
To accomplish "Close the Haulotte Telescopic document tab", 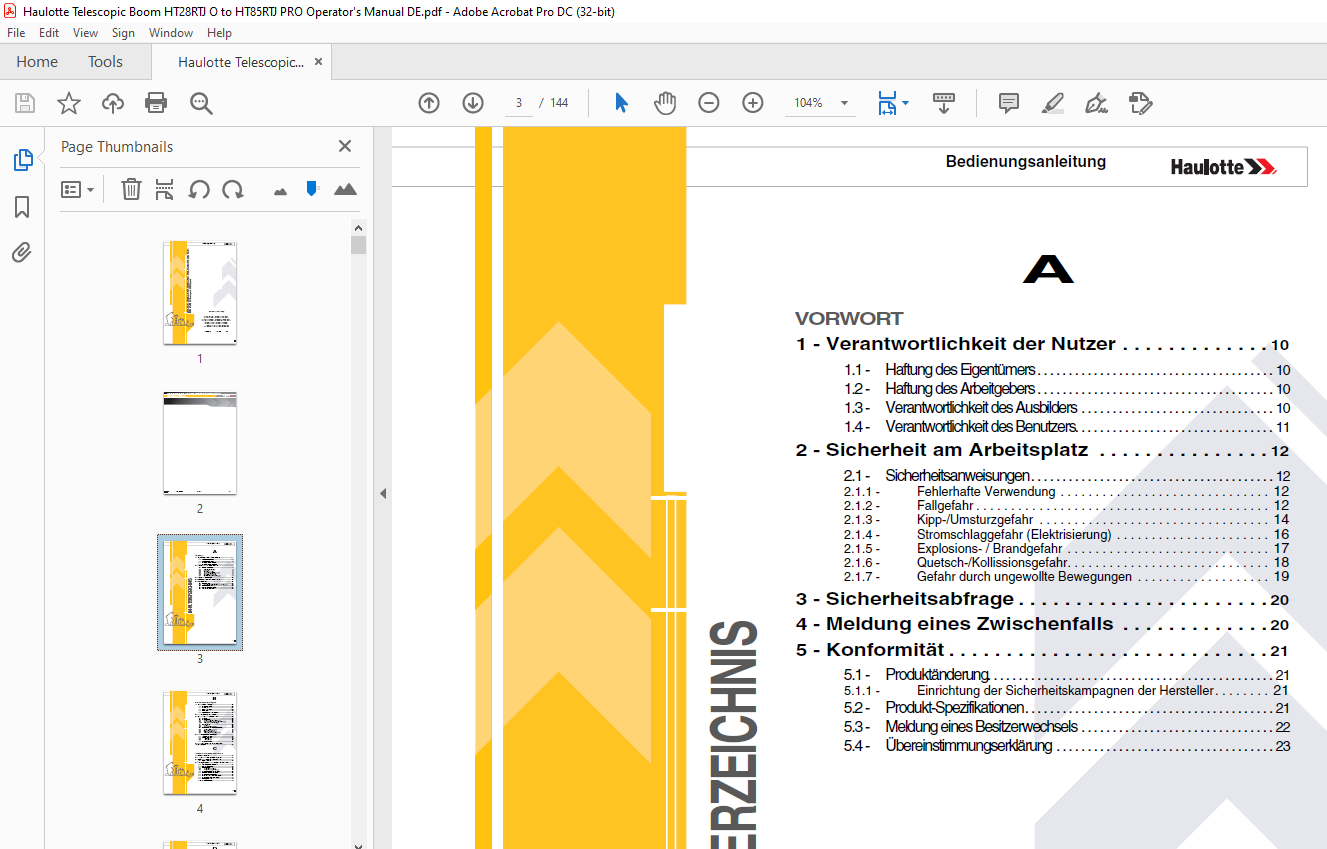I will [x=318, y=62].
